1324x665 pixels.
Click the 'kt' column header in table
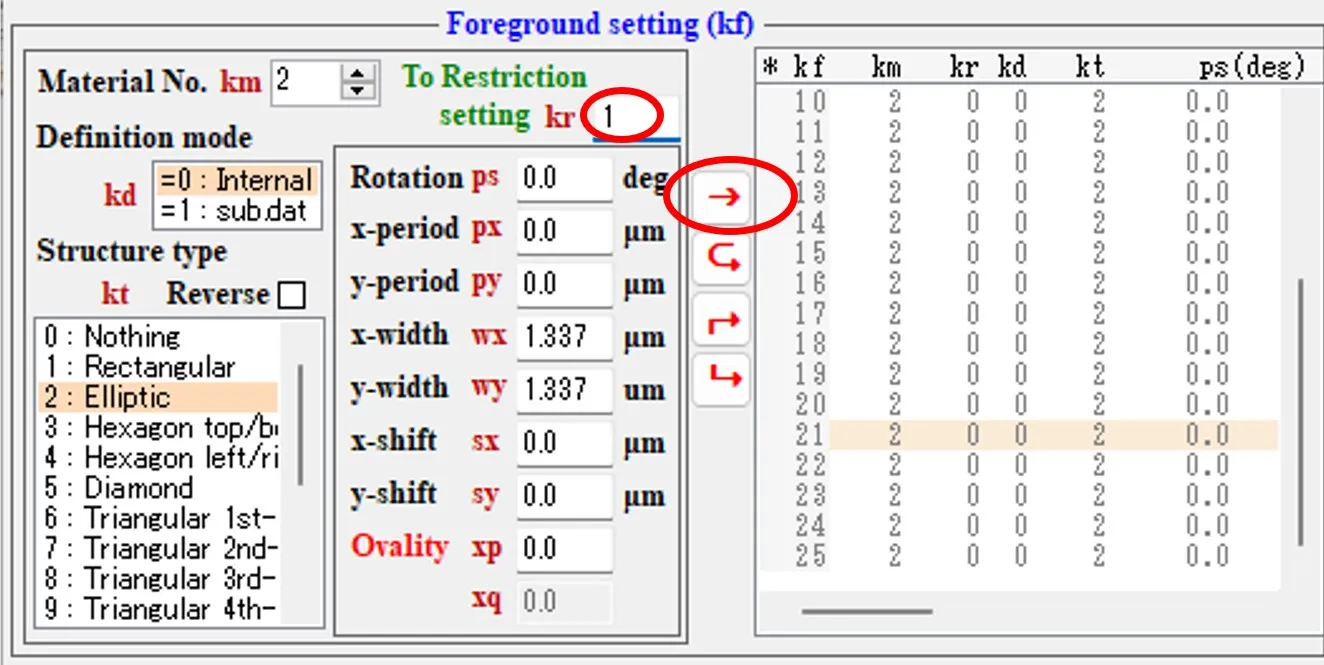tap(1090, 67)
